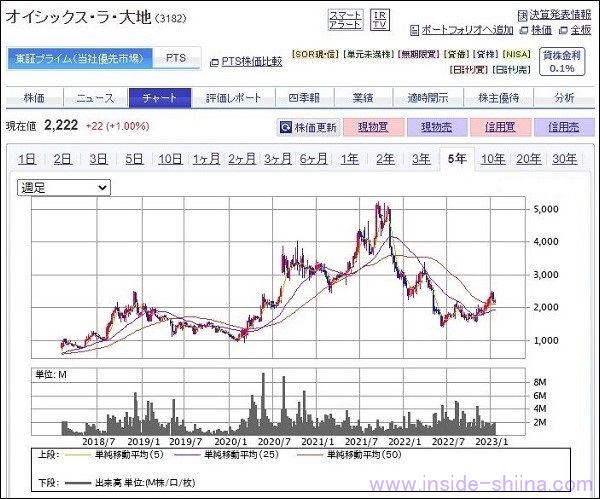This screenshot has width=600, height=499.
Task: Click the 決算発表情報 document icon
Action: tap(522, 15)
